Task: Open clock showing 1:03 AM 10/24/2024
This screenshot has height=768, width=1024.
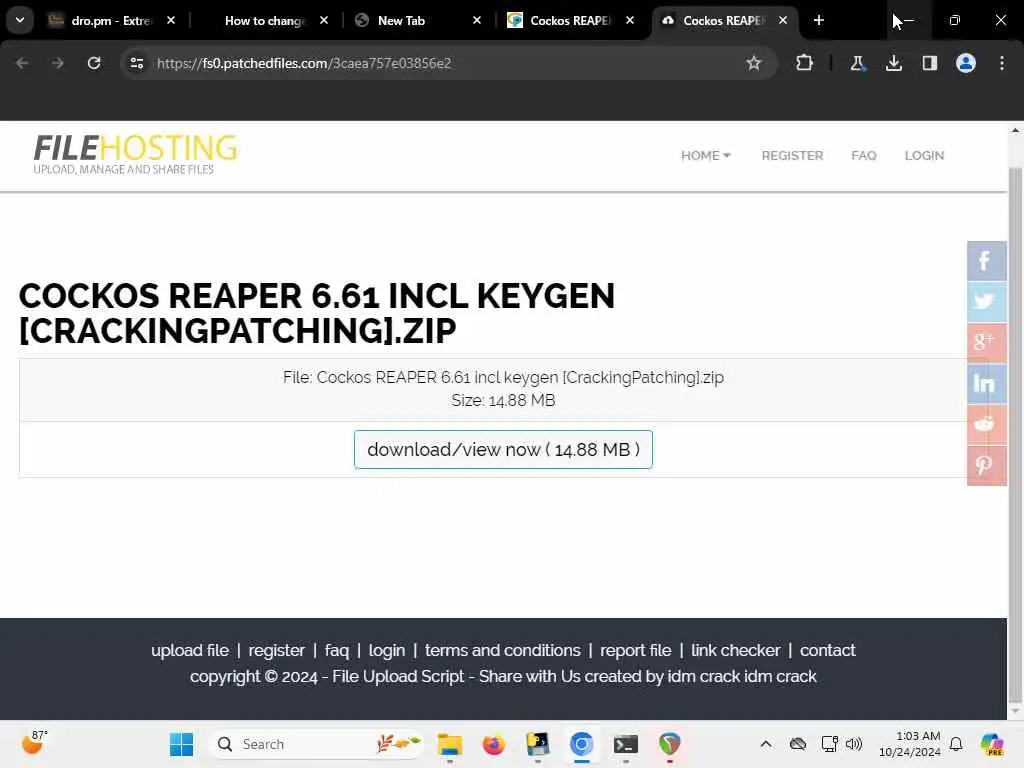Action: (x=910, y=744)
